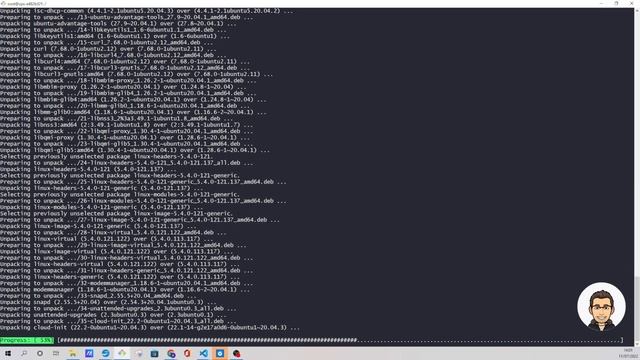Click line Unpacking libnss3:amd64
640x360 pixels.
127,125
